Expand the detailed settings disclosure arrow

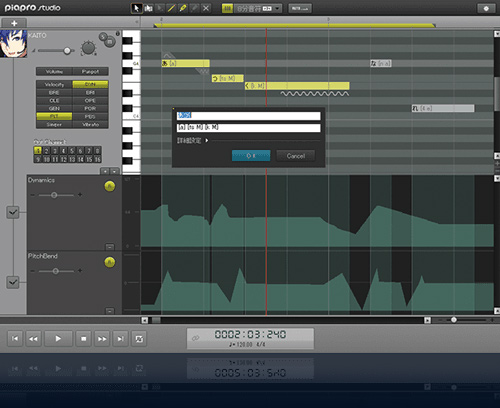(x=207, y=140)
